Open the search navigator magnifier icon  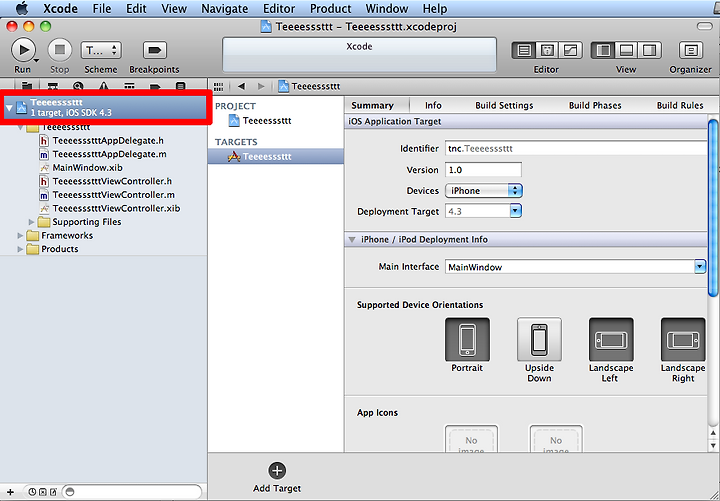(x=79, y=86)
